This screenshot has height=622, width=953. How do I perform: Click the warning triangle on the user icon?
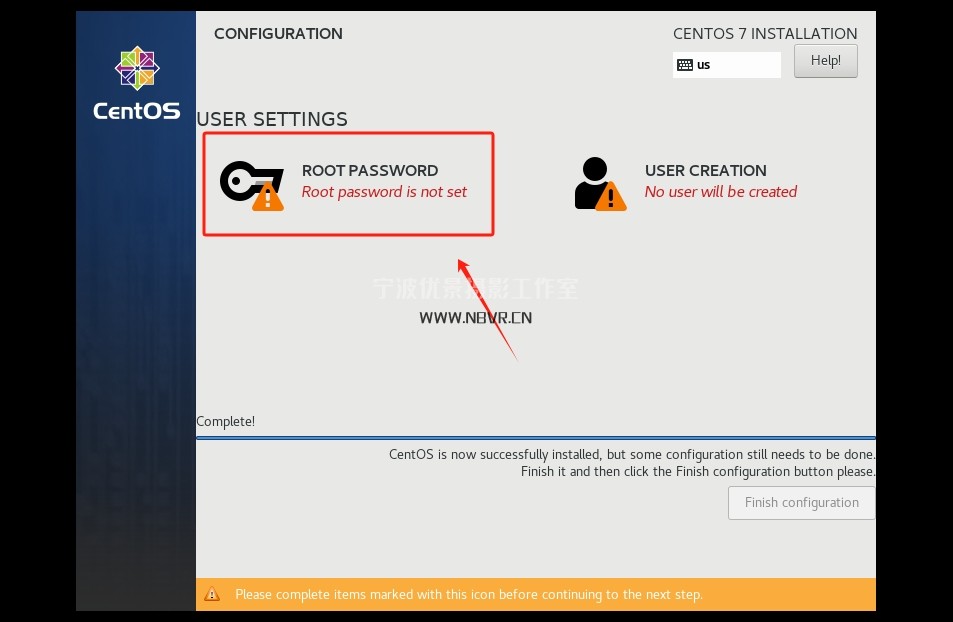coord(610,197)
